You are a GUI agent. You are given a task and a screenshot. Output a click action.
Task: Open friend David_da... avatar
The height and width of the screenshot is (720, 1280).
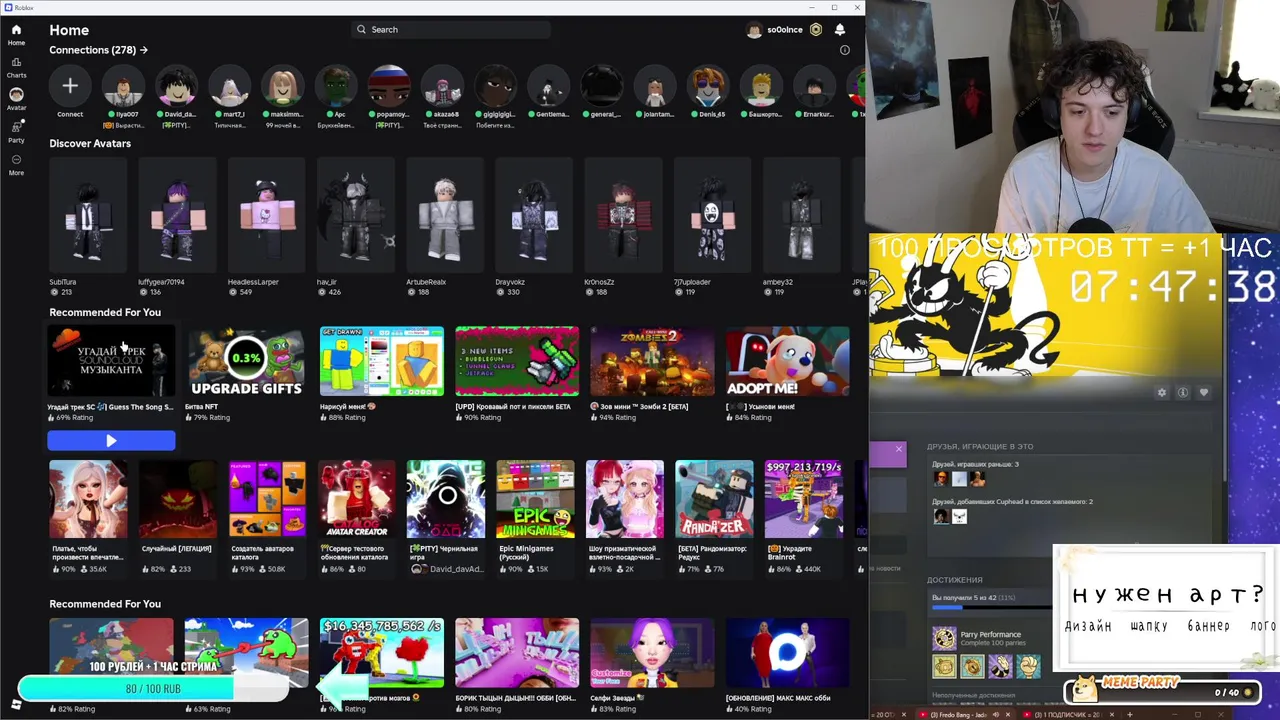pyautogui.click(x=177, y=87)
